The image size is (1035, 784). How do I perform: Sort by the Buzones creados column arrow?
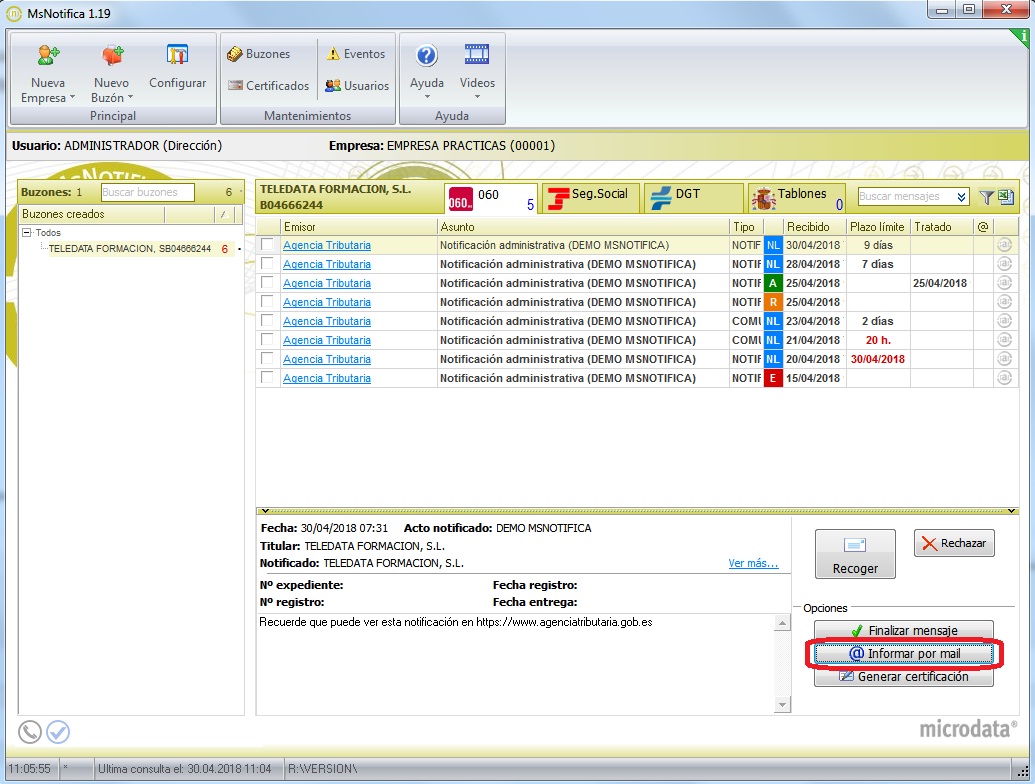pyautogui.click(x=224, y=214)
